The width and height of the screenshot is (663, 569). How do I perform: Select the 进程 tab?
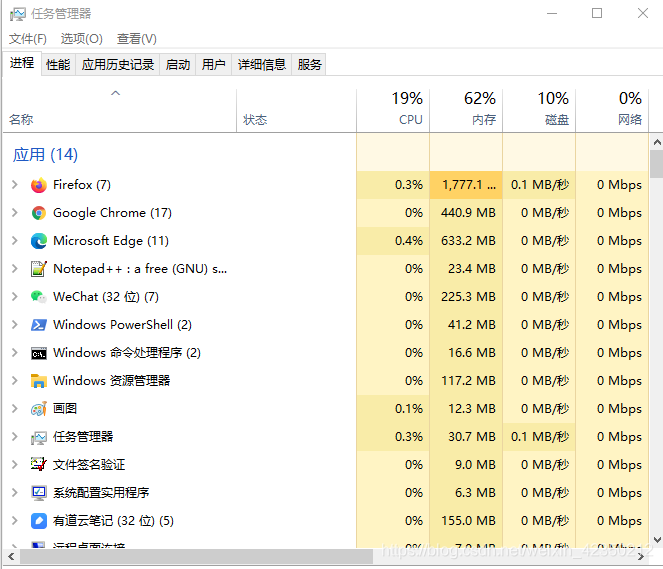tap(22, 63)
